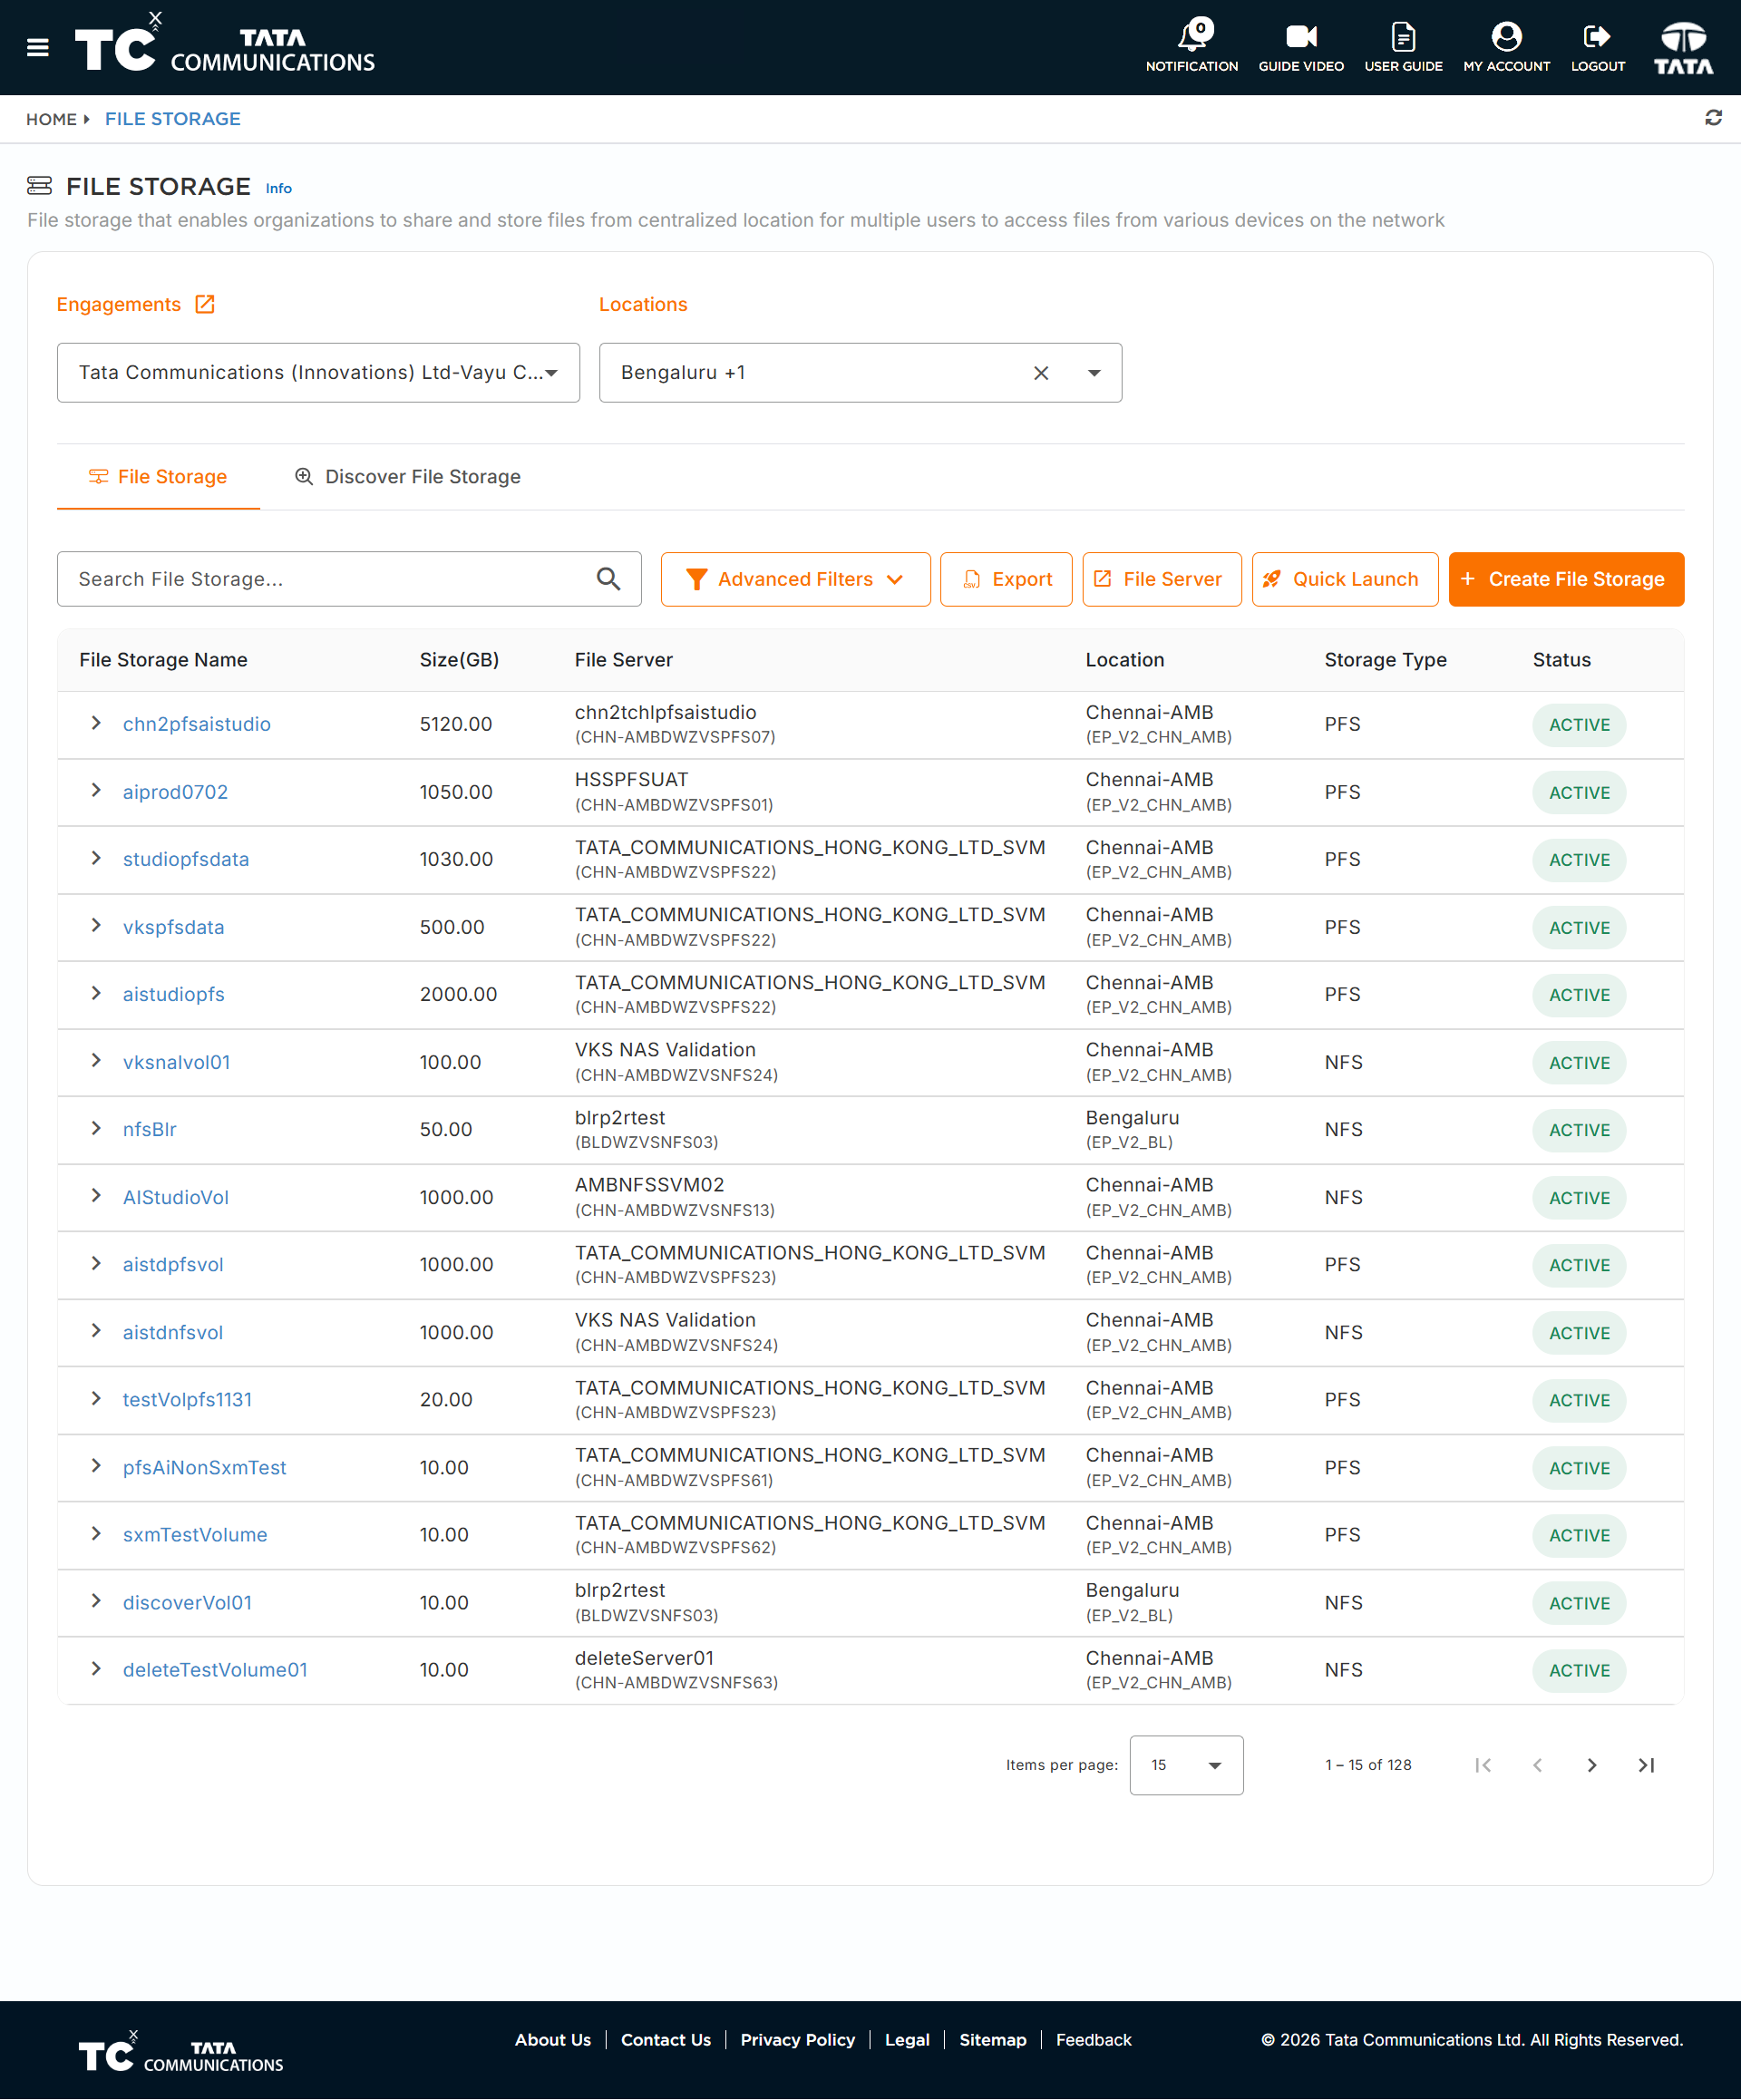1741x2100 pixels.
Task: Click the Export button
Action: (1006, 579)
